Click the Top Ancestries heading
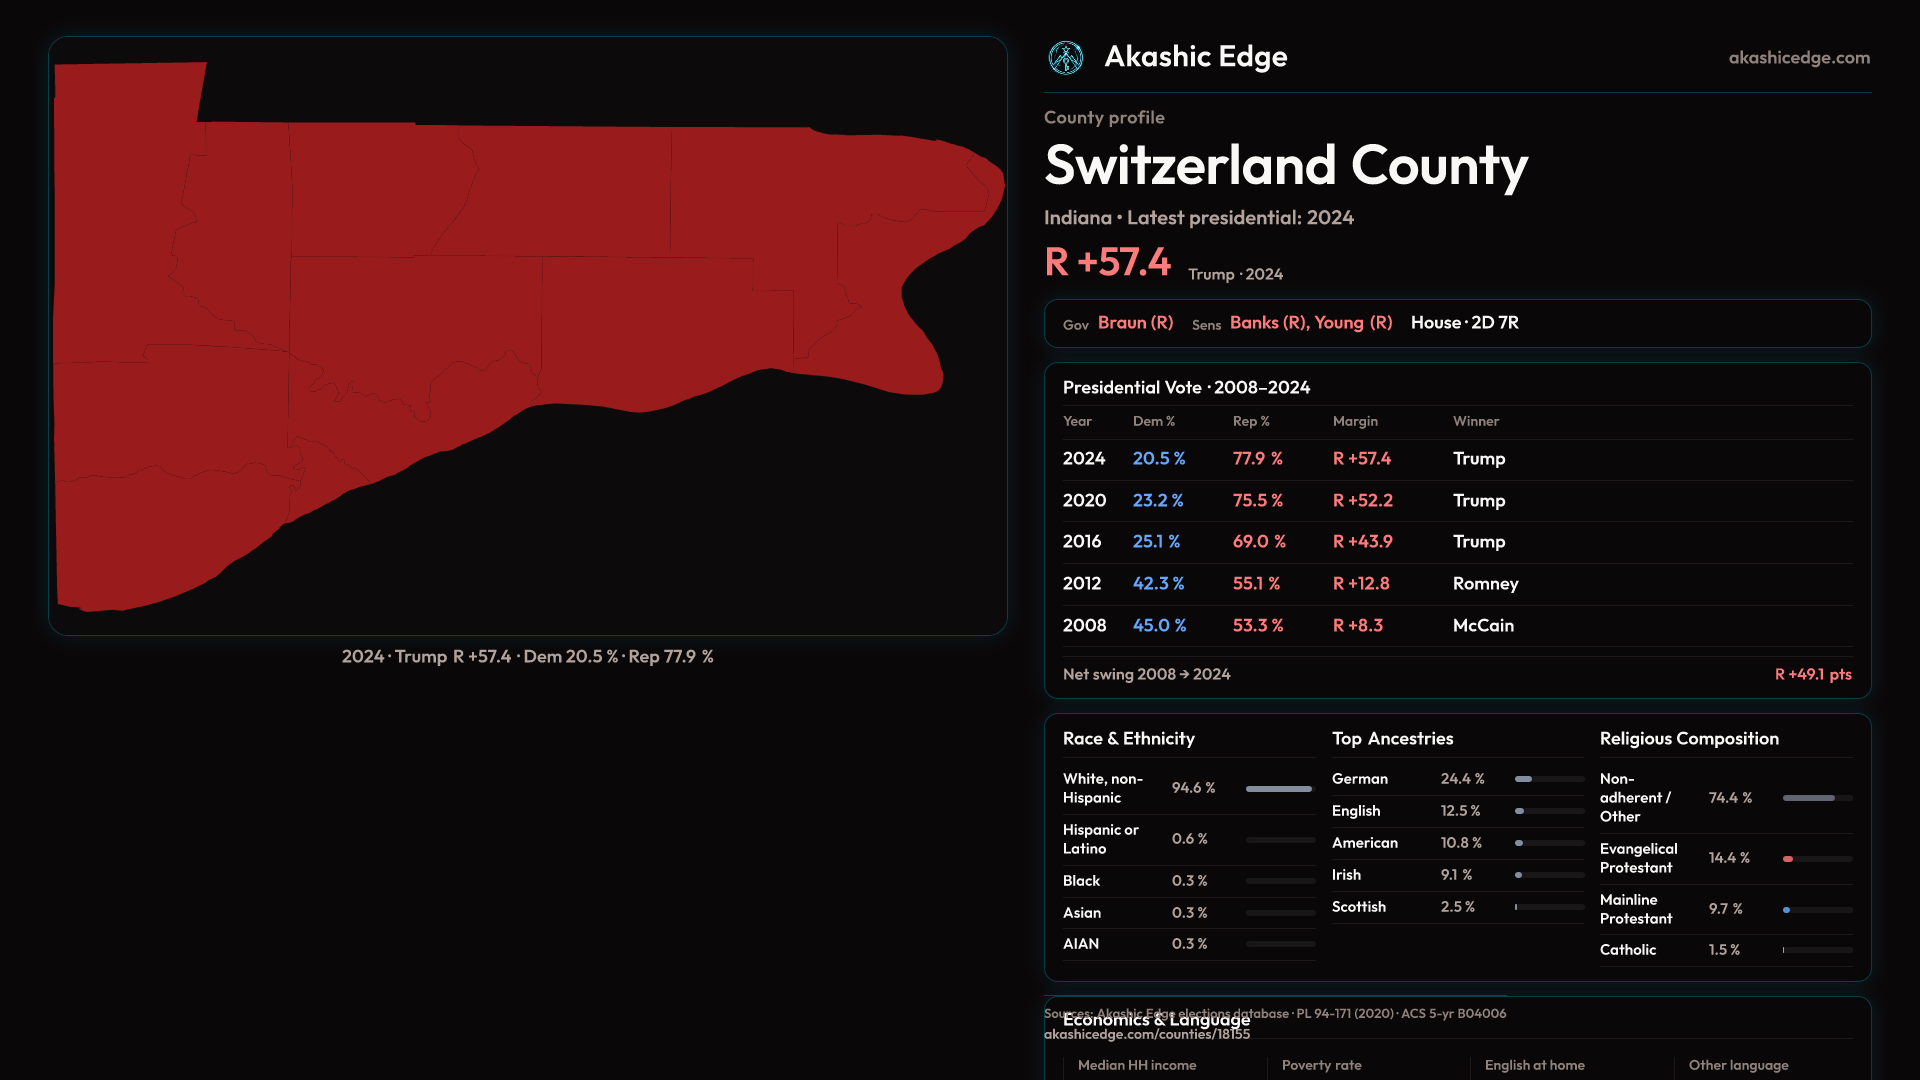The height and width of the screenshot is (1080, 1920). [x=1392, y=739]
